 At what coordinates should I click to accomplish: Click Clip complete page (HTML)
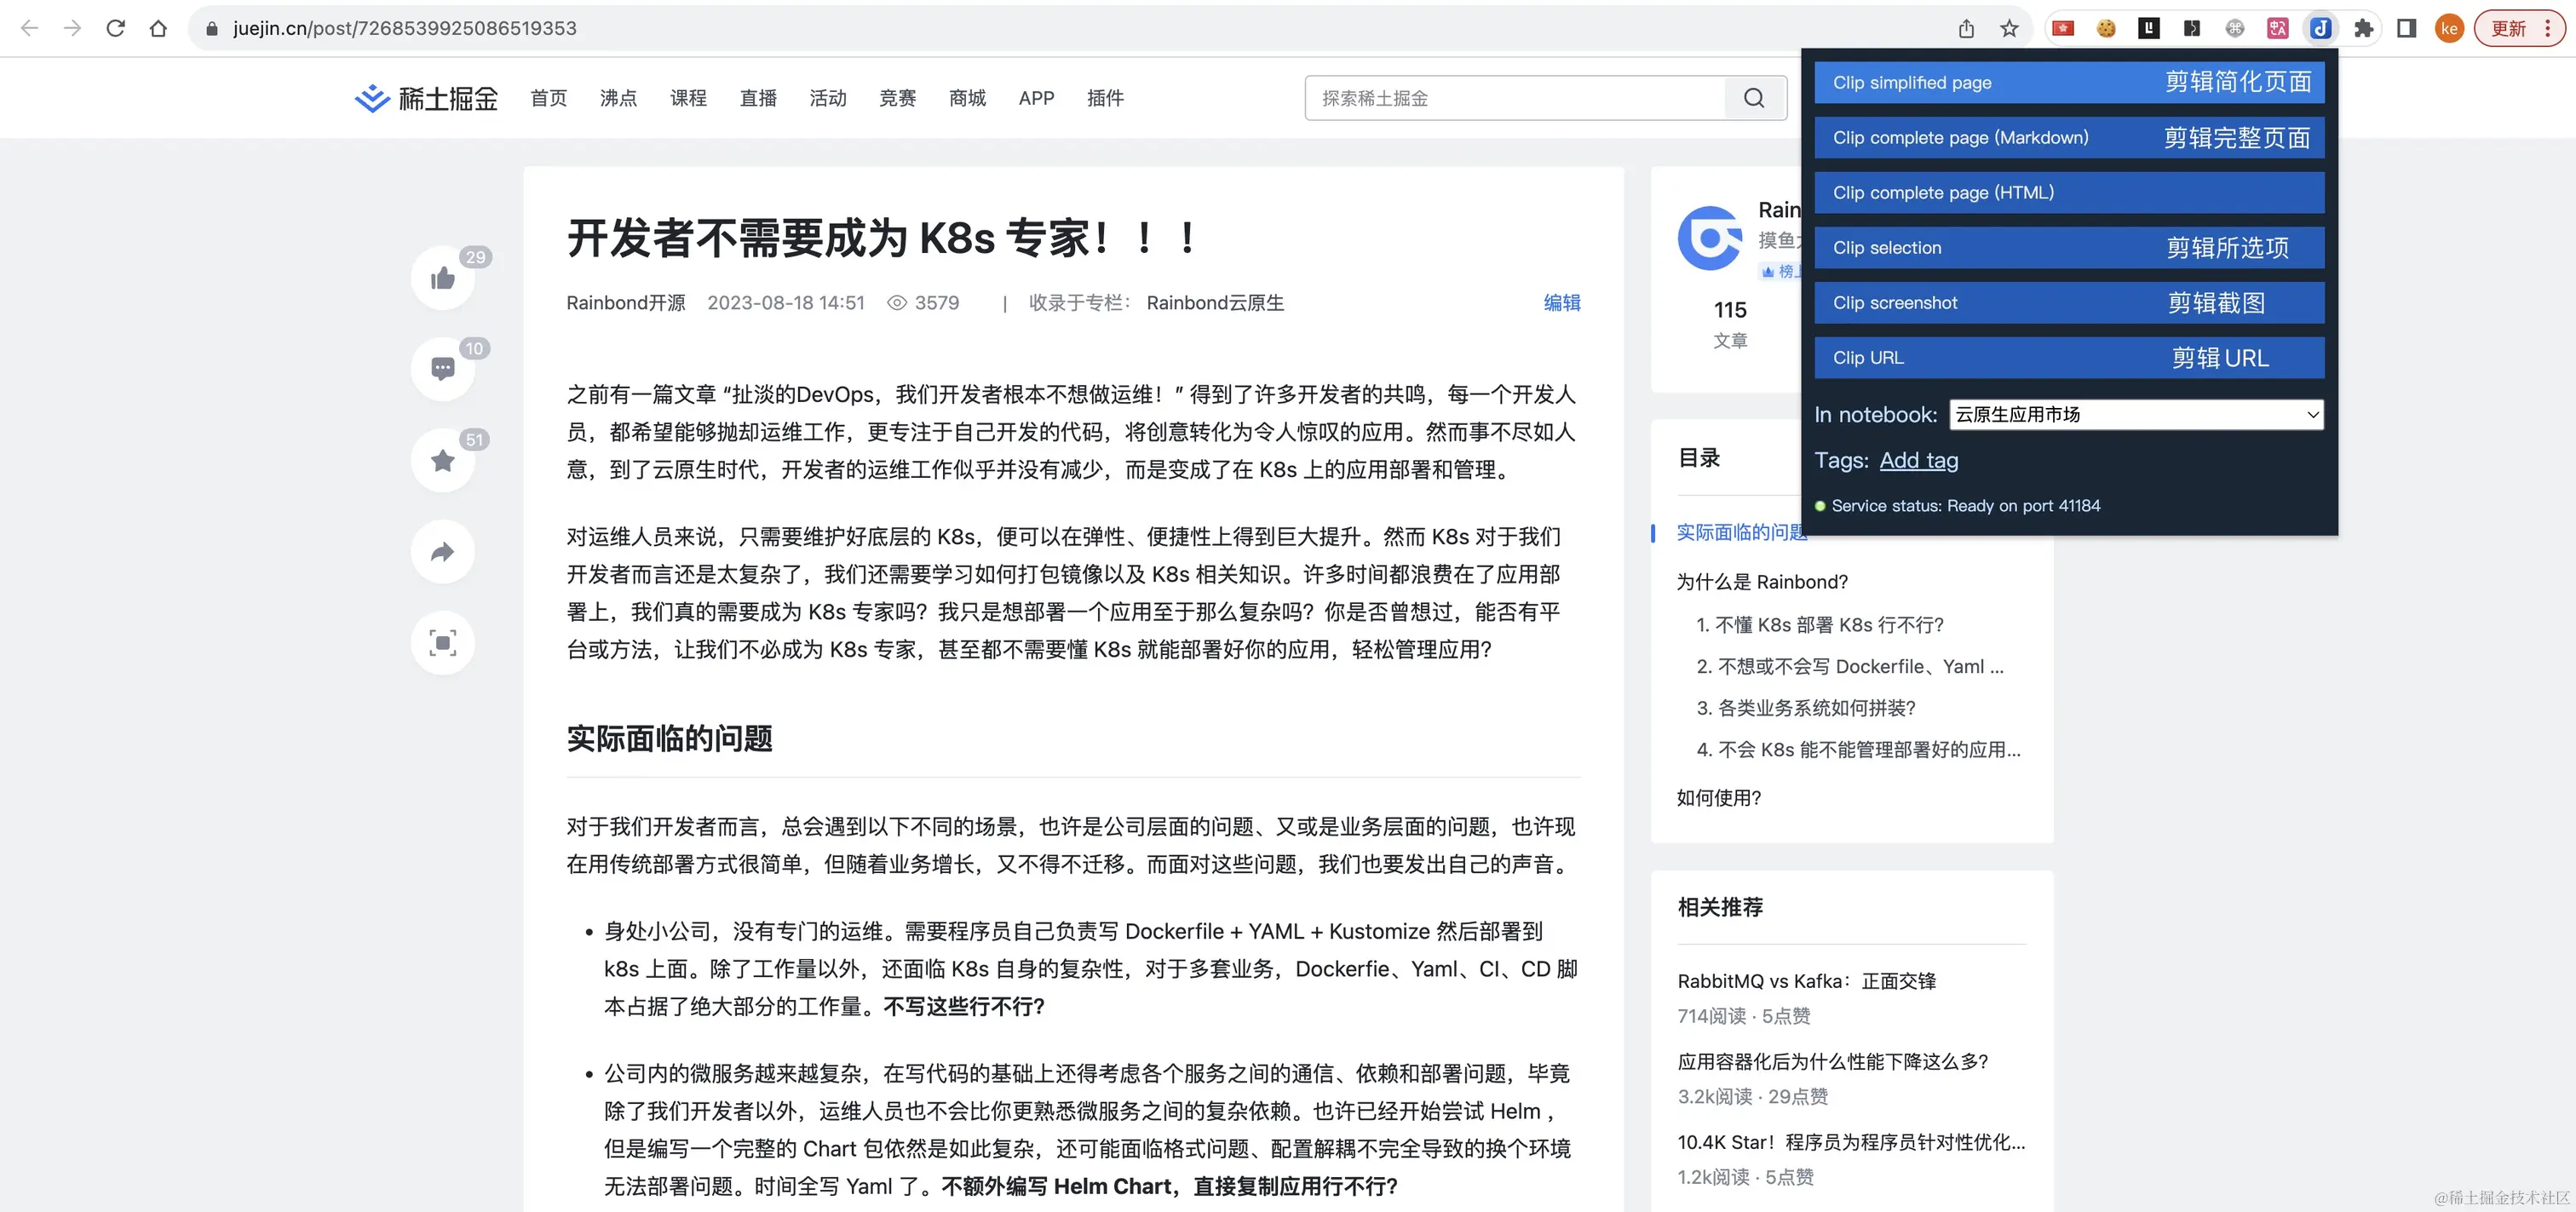click(2069, 192)
